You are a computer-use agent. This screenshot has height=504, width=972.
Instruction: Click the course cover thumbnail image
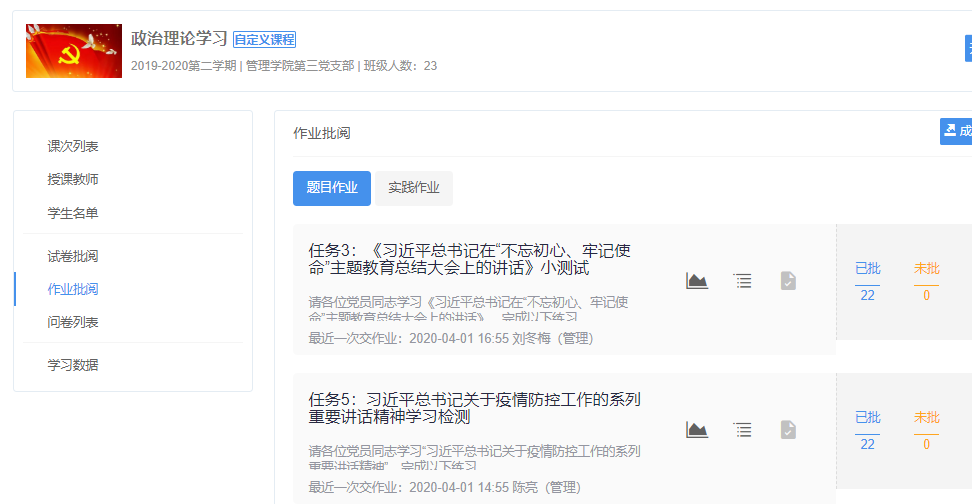tap(74, 51)
